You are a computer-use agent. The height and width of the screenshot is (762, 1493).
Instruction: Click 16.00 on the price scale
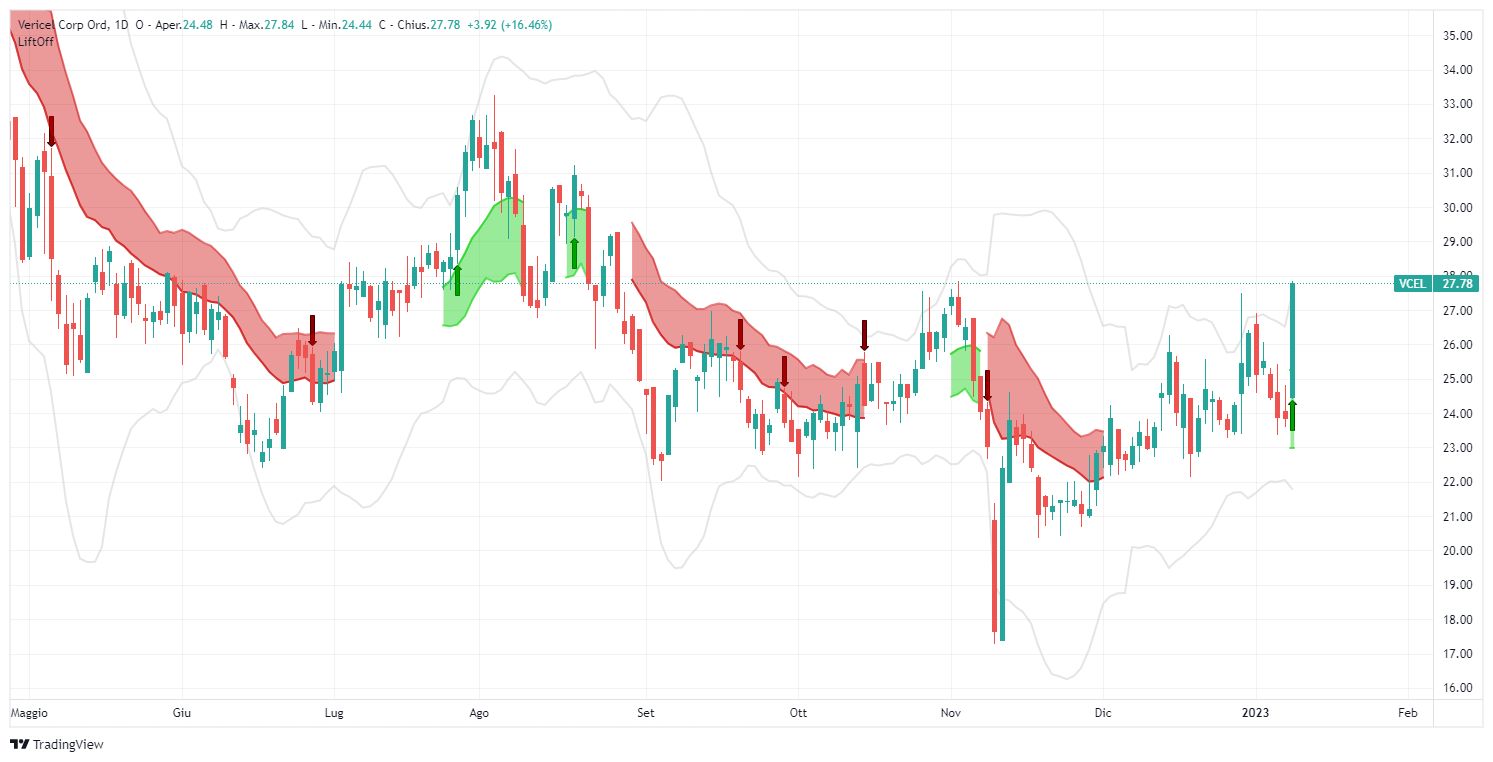(x=1457, y=688)
